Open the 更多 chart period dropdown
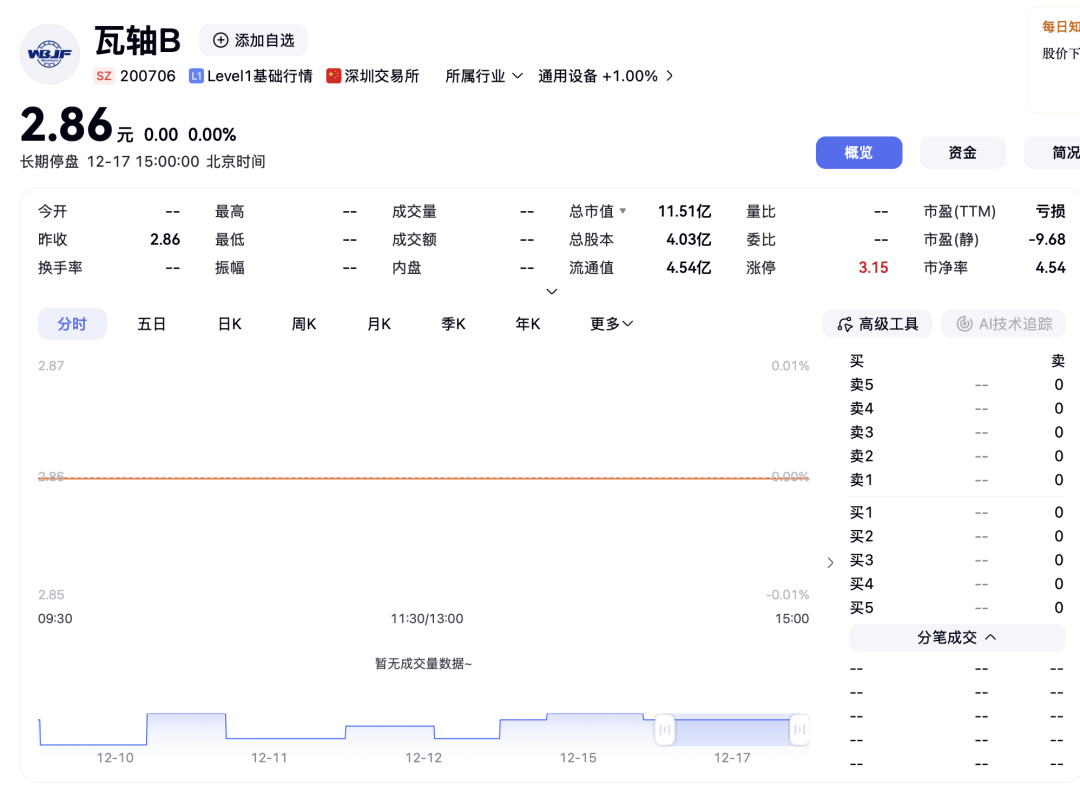This screenshot has height=798, width=1080. coord(611,324)
